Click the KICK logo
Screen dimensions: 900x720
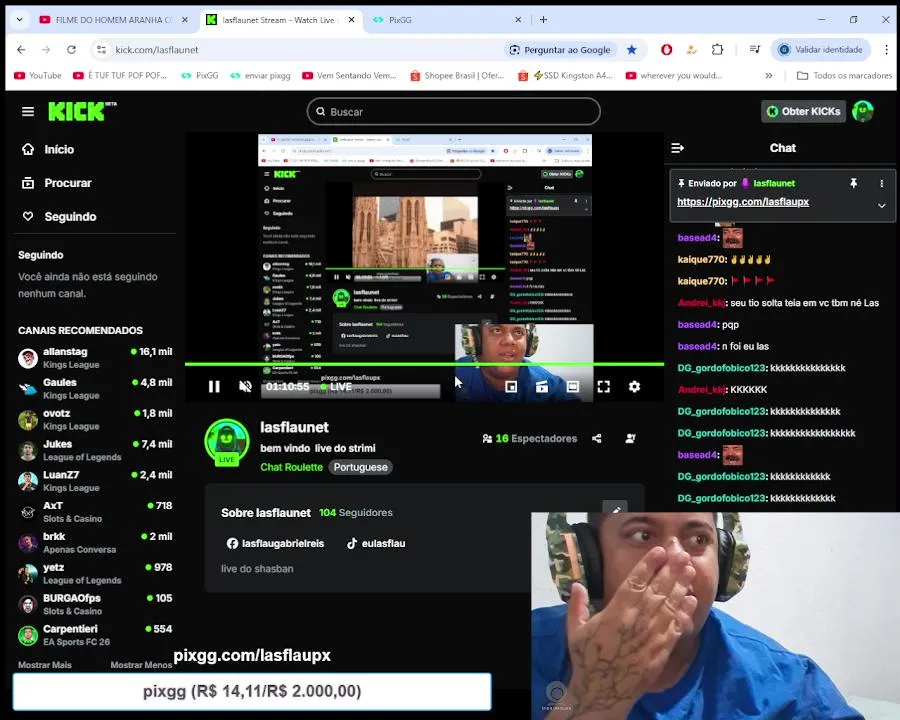coord(82,111)
